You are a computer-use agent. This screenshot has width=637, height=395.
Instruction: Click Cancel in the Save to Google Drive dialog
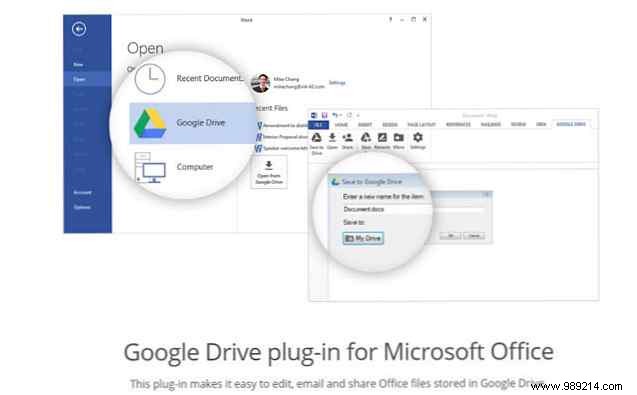click(474, 236)
